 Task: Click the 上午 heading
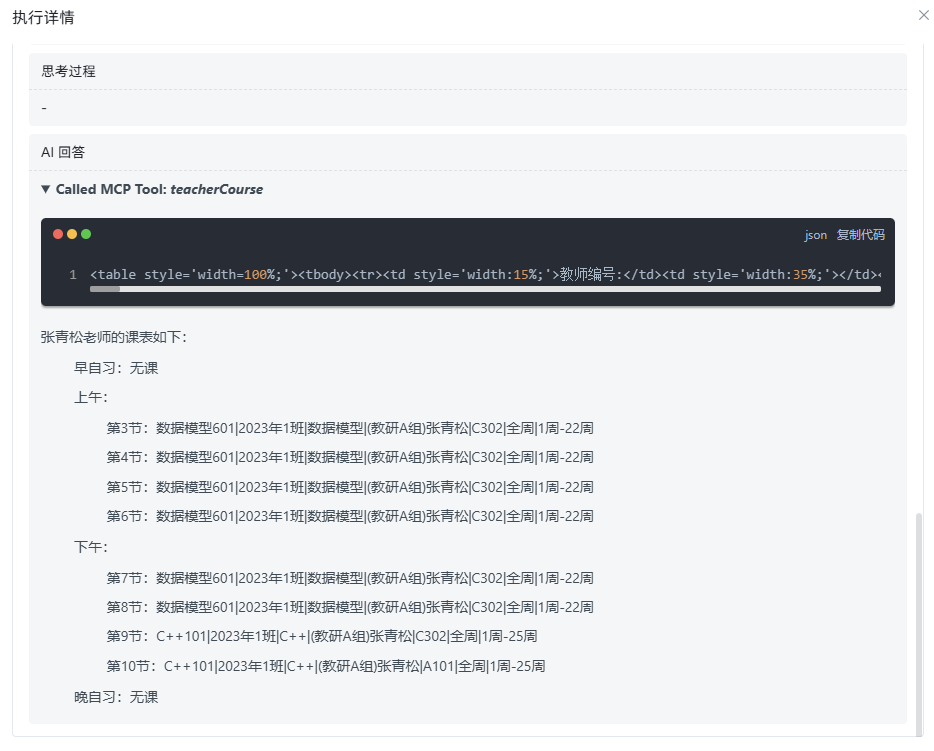point(91,397)
